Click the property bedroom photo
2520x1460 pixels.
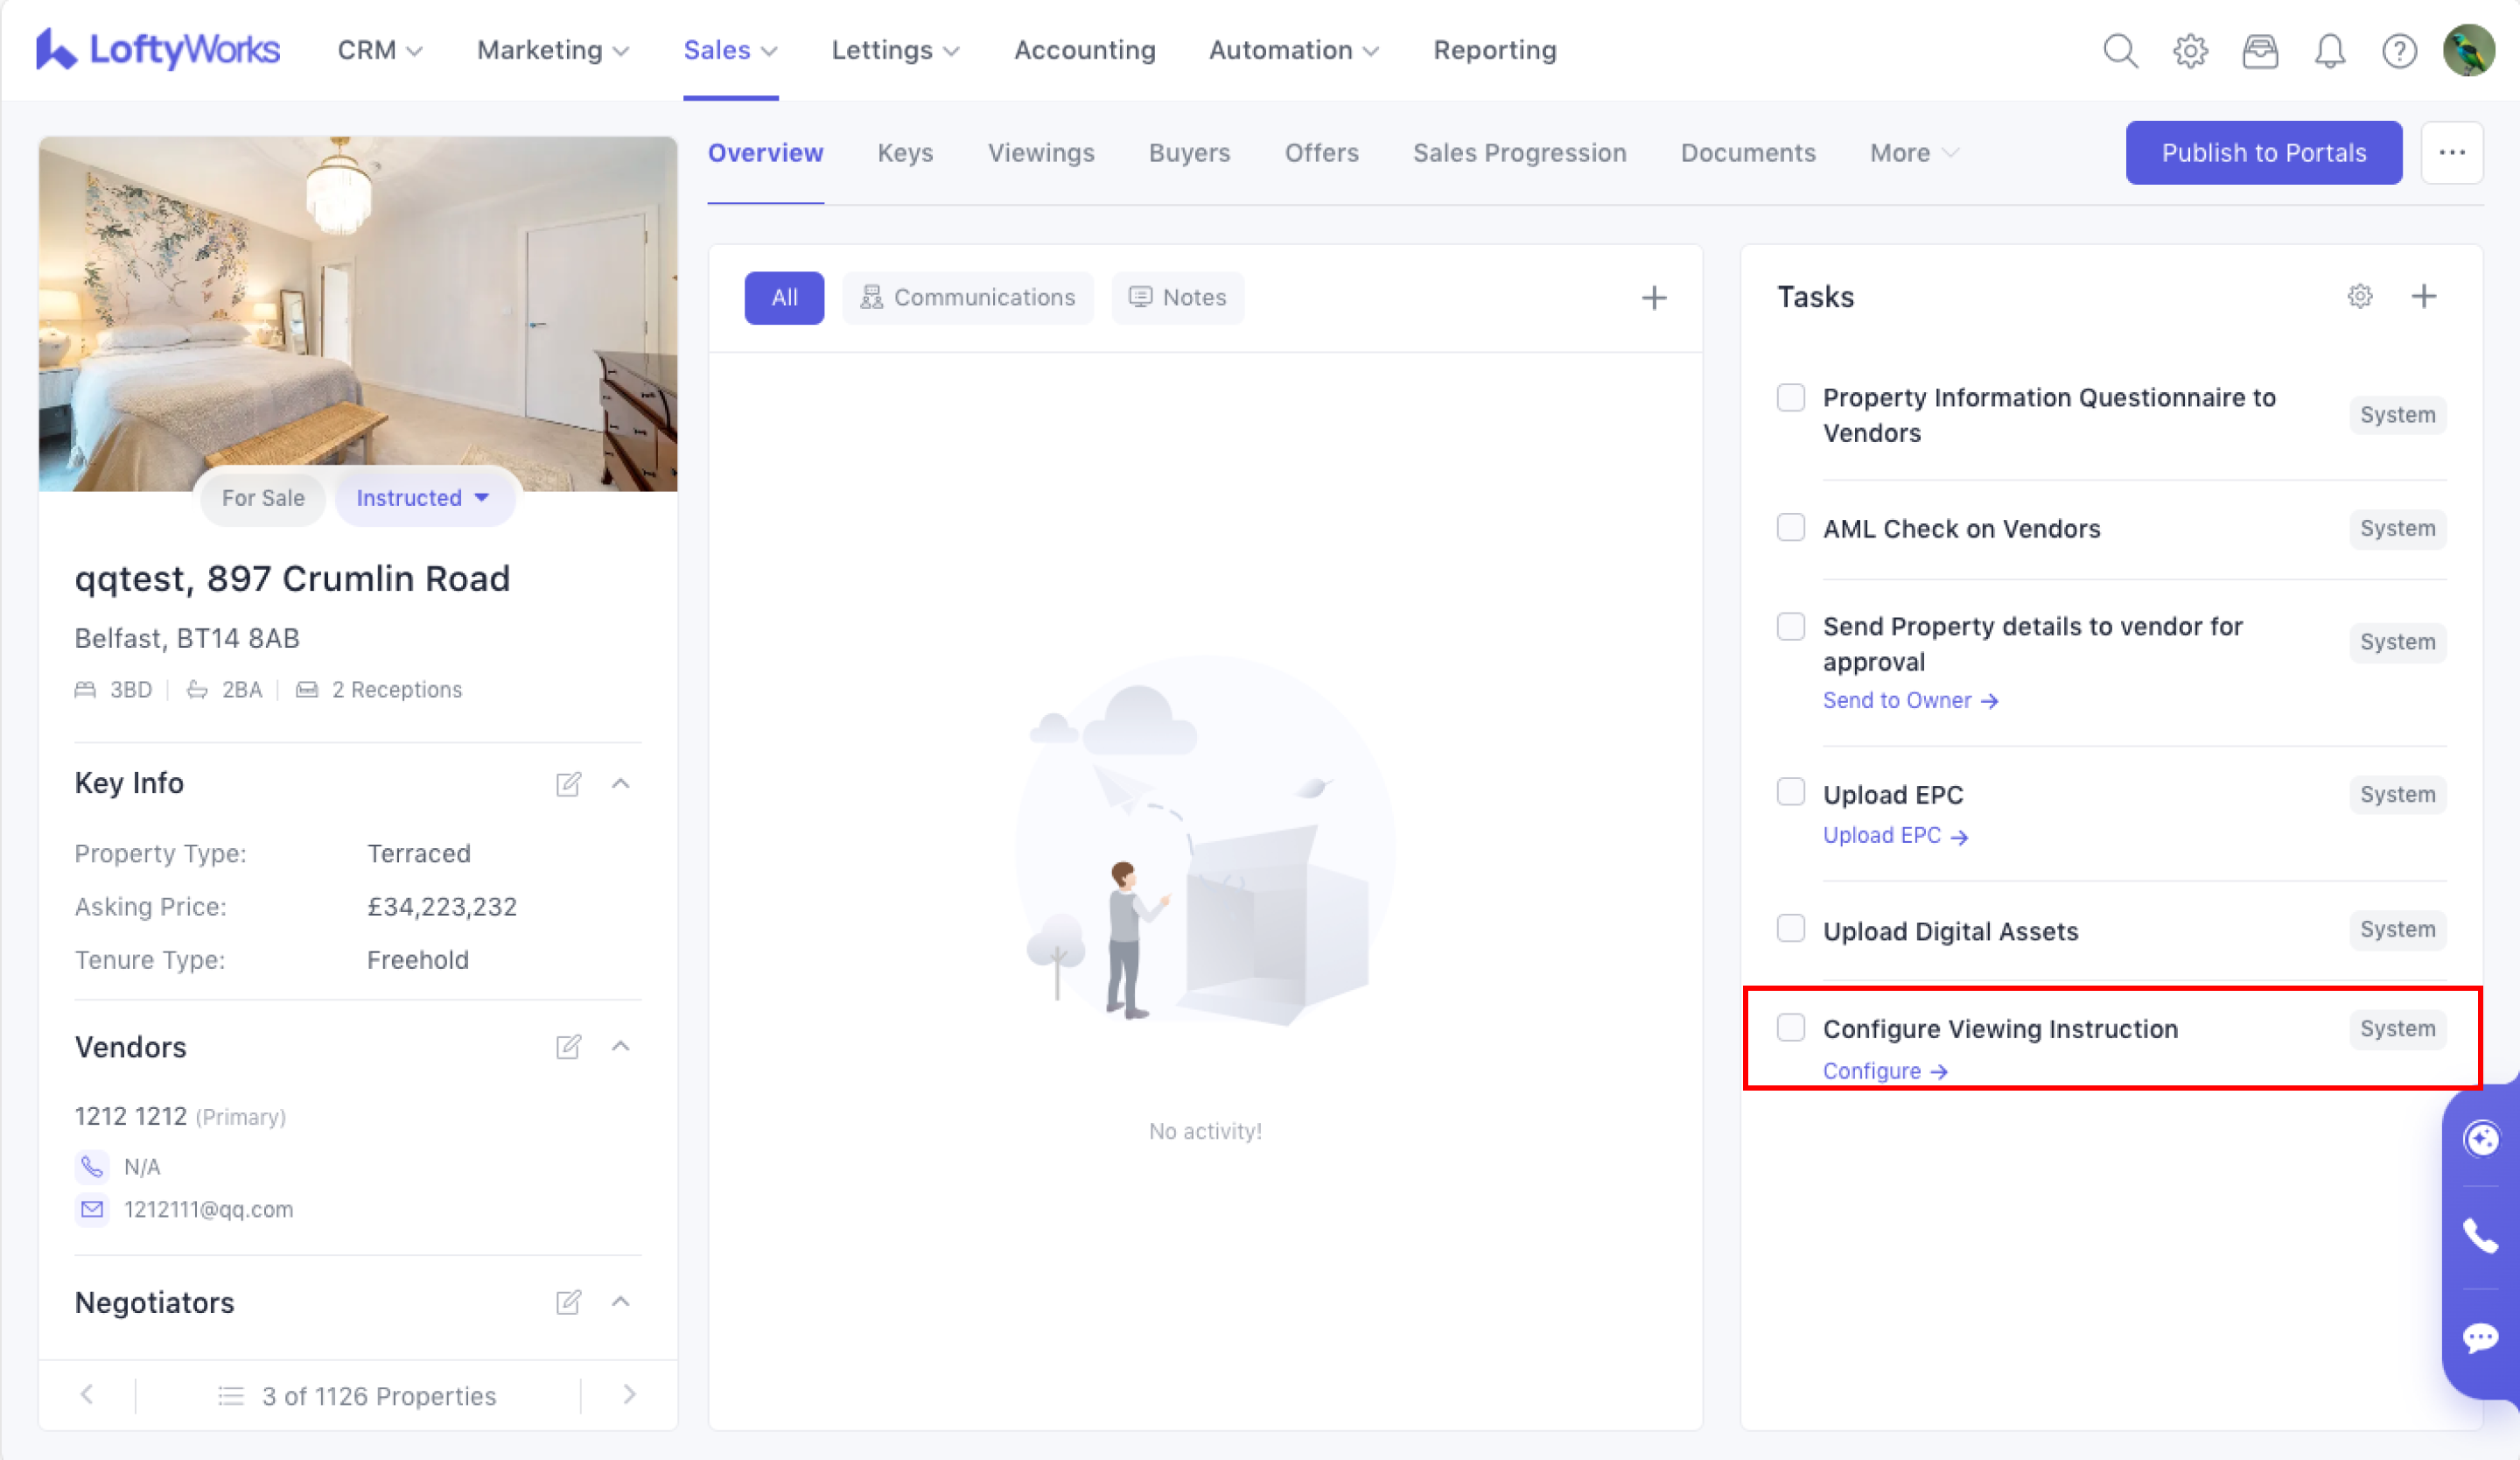click(x=357, y=300)
